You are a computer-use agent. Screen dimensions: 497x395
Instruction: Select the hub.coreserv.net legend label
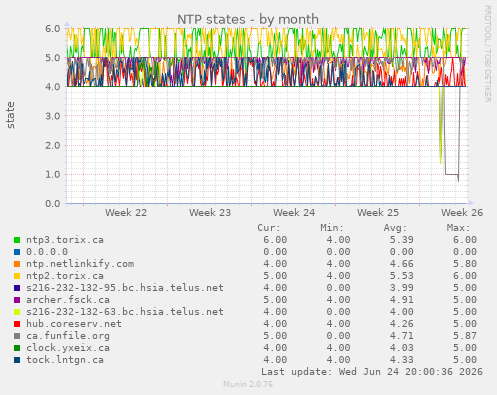74,324
